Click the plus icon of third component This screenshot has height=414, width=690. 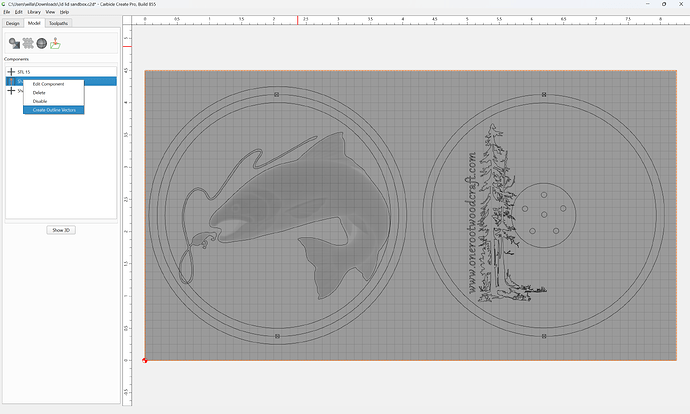coord(11,91)
